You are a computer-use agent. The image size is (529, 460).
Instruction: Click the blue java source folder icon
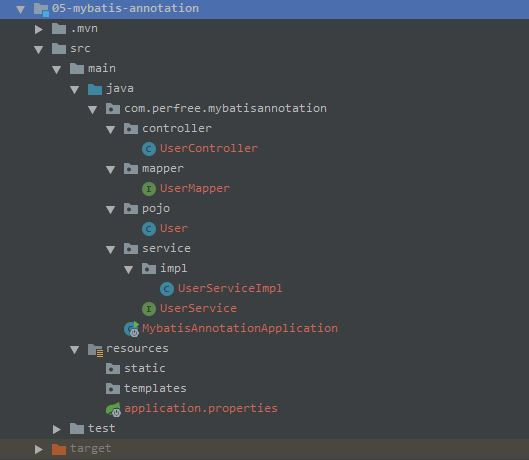95,89
